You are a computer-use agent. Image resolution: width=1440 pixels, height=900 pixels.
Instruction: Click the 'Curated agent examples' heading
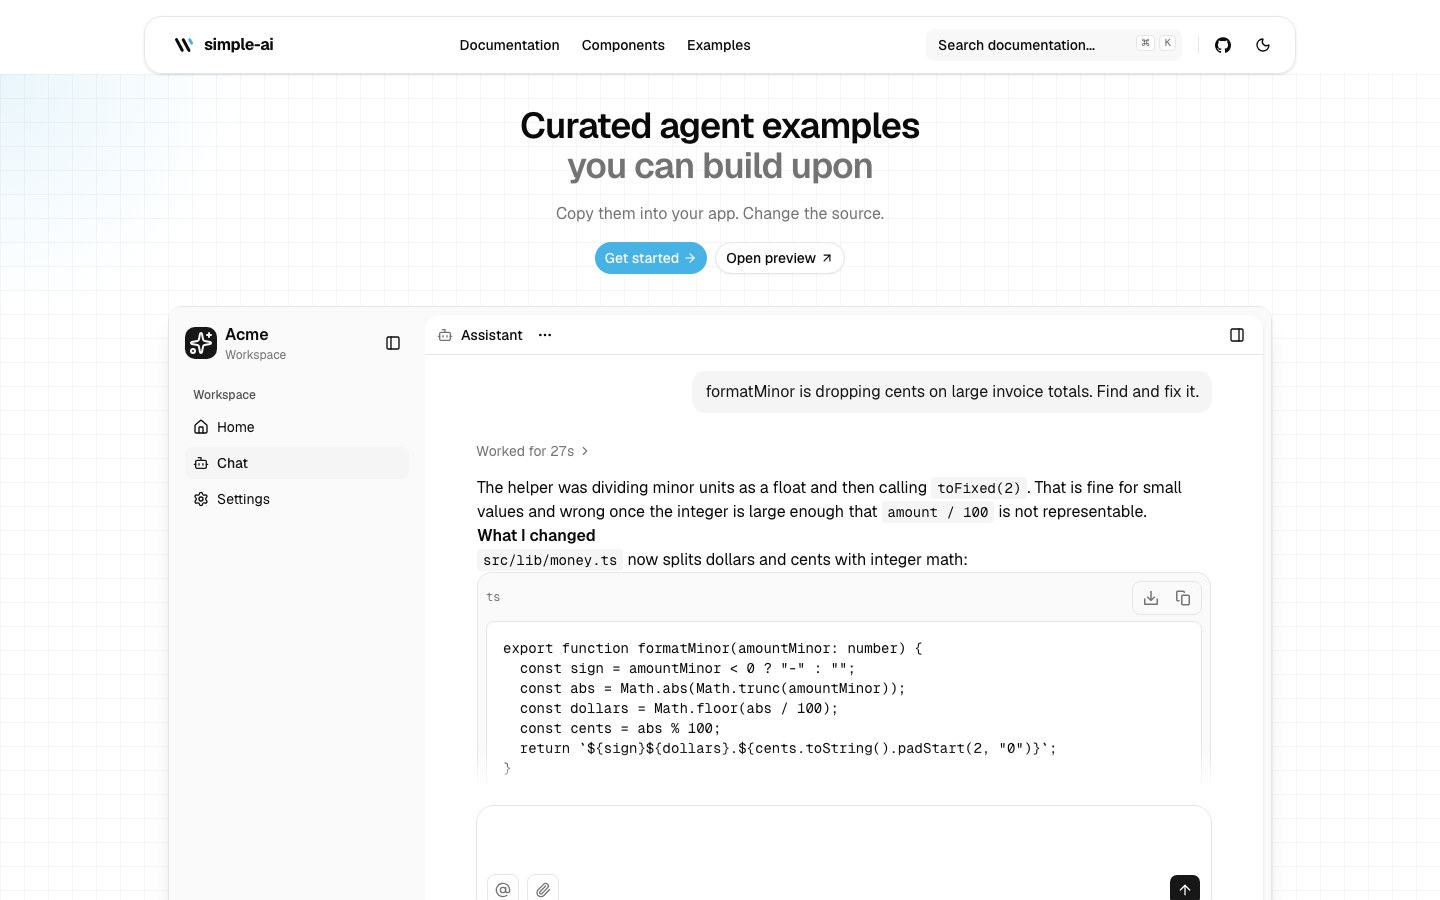point(720,126)
